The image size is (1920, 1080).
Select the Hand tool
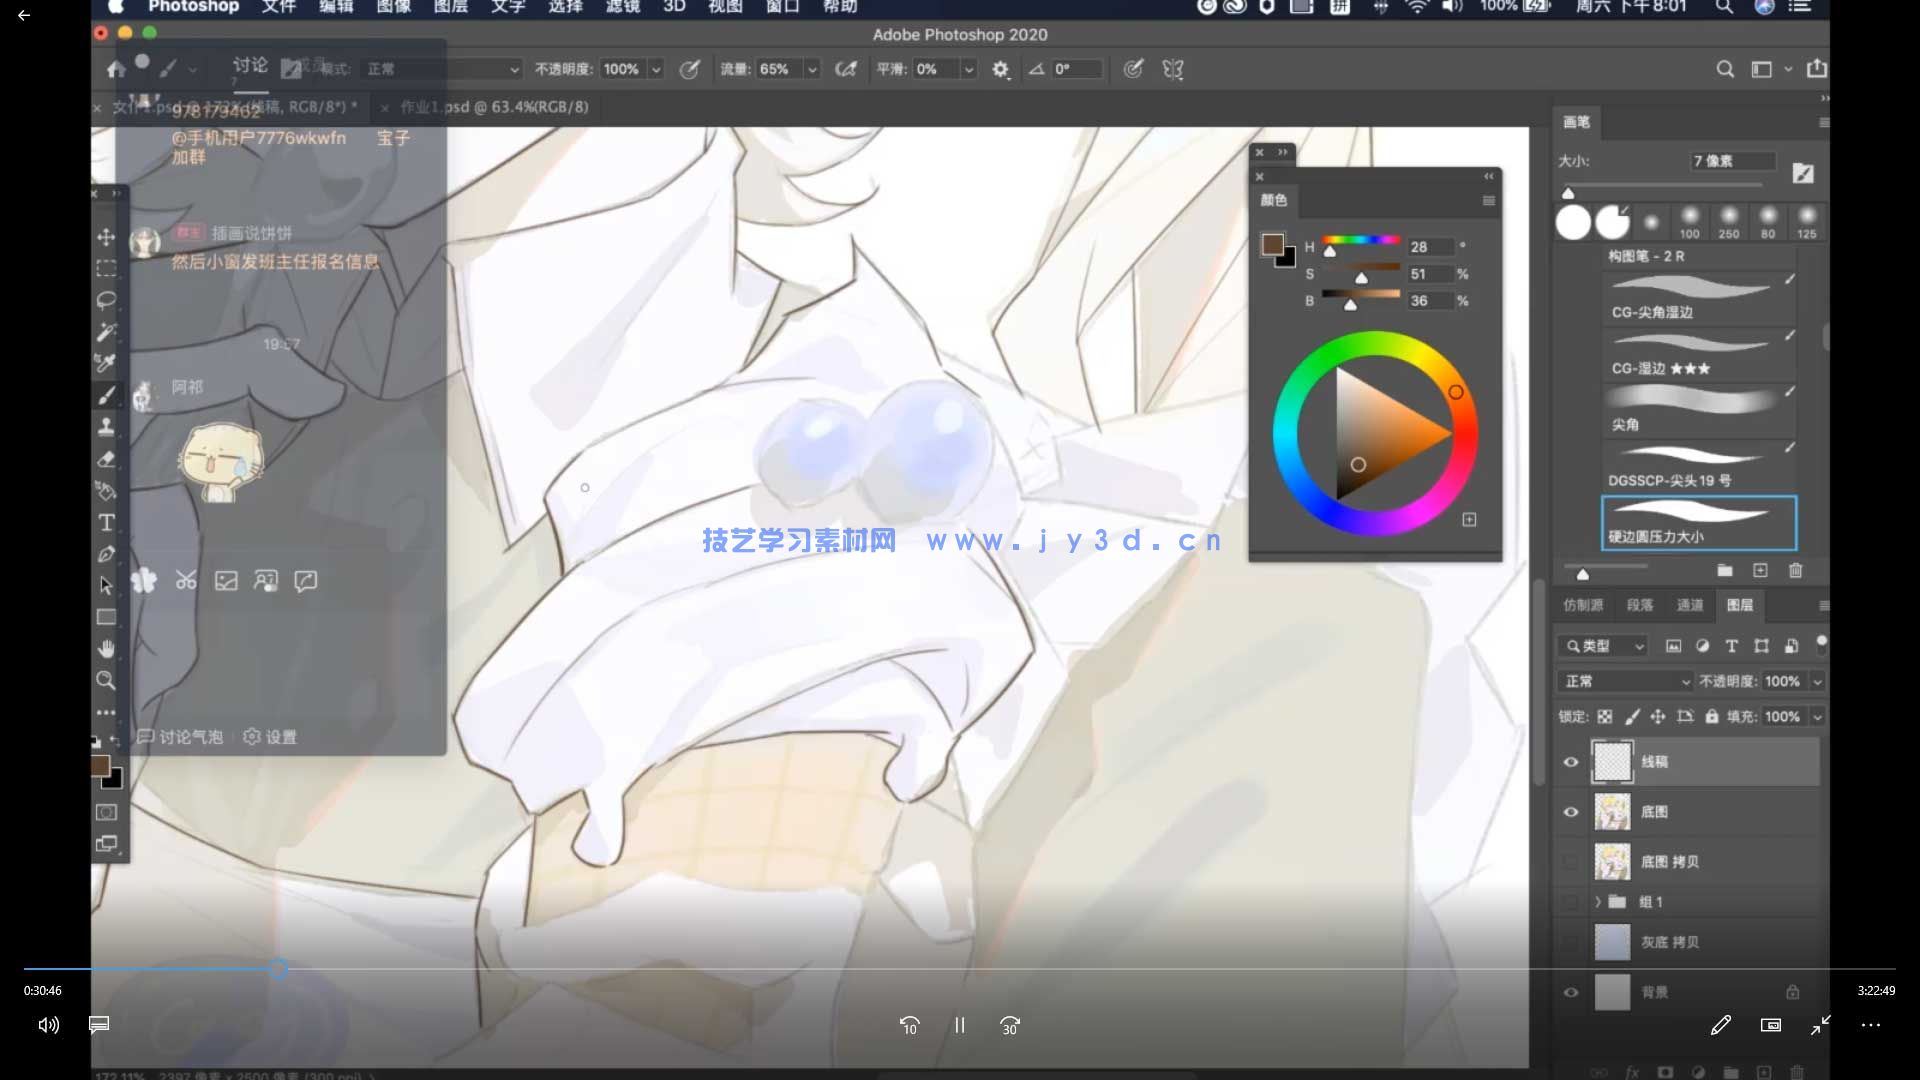[107, 648]
